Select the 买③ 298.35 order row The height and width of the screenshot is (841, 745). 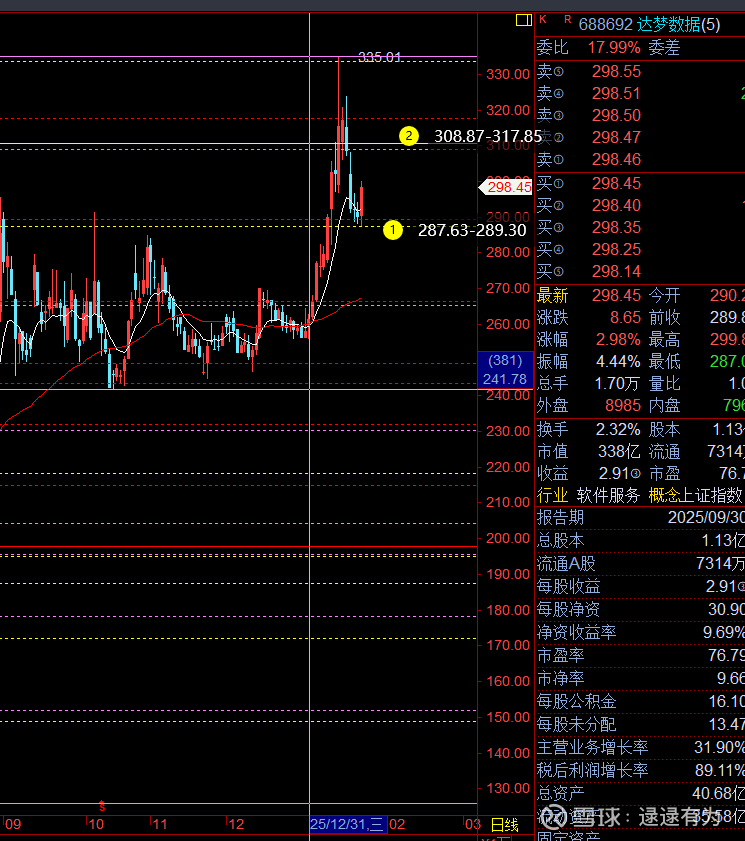click(x=640, y=227)
